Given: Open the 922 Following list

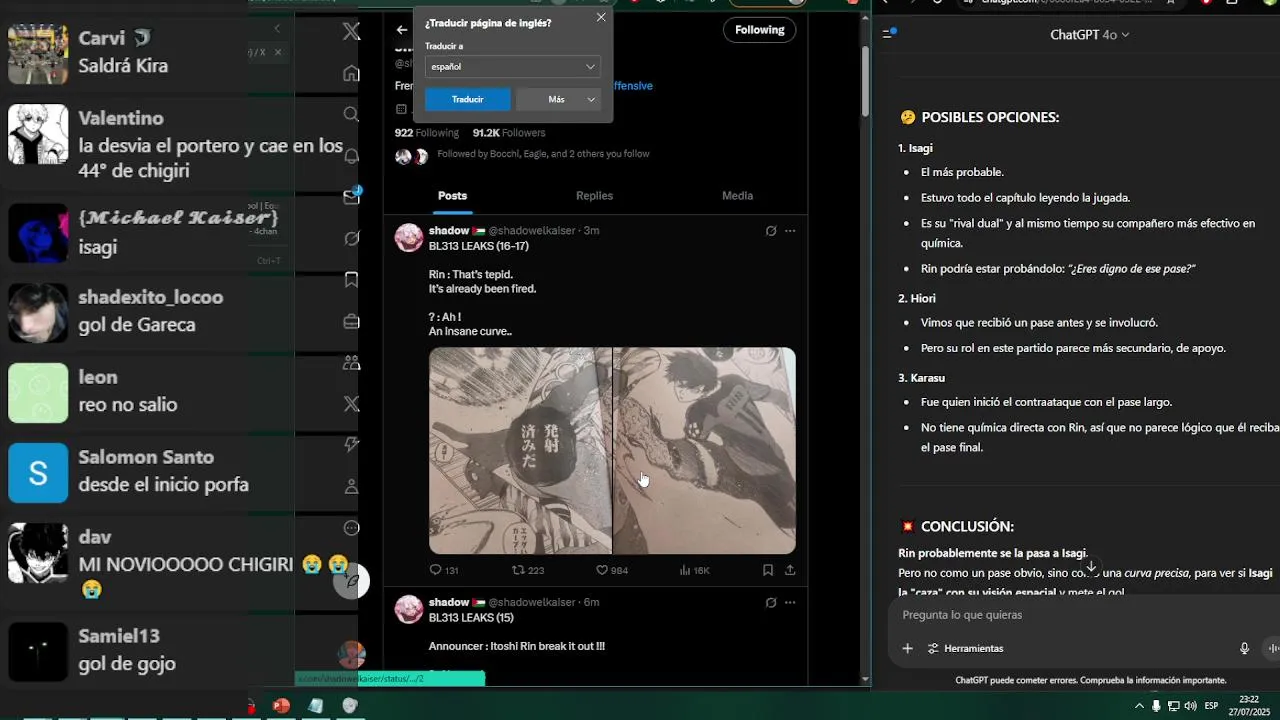Looking at the screenshot, I should [x=426, y=133].
